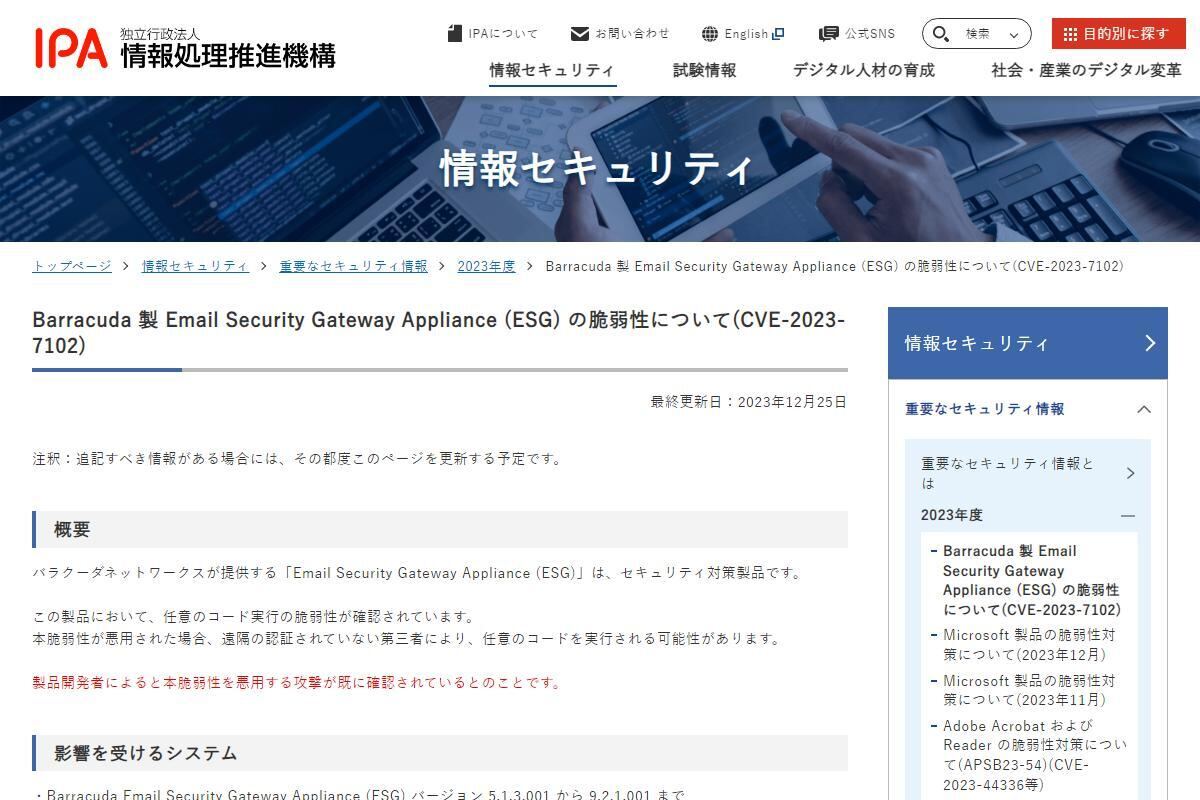
Task: Click the IPA logo in header
Action: [185, 47]
